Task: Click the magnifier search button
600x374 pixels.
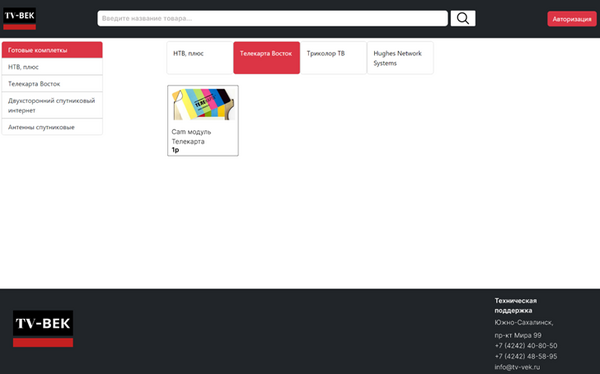Action: pos(463,18)
